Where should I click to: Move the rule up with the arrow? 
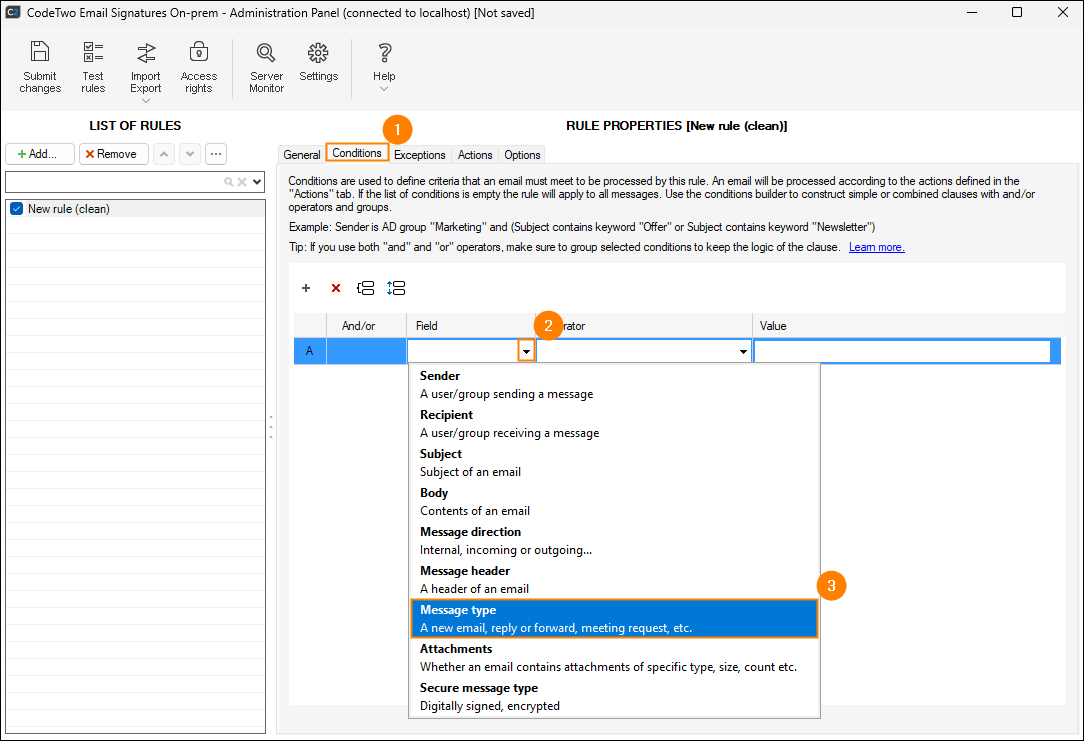(164, 154)
